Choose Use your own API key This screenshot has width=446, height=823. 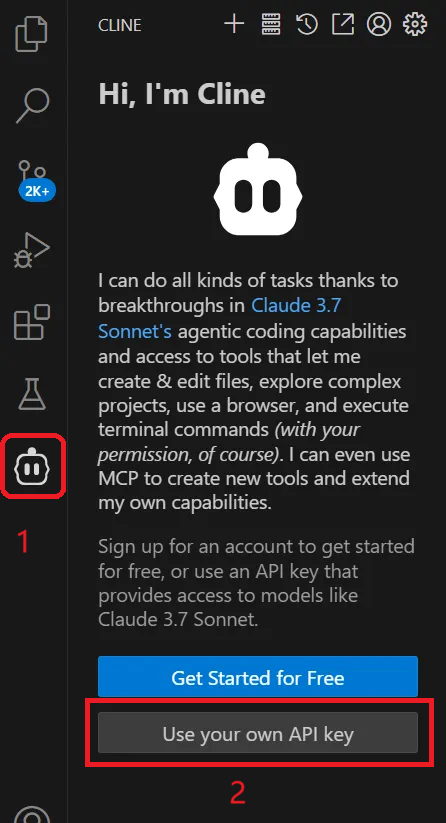point(258,733)
